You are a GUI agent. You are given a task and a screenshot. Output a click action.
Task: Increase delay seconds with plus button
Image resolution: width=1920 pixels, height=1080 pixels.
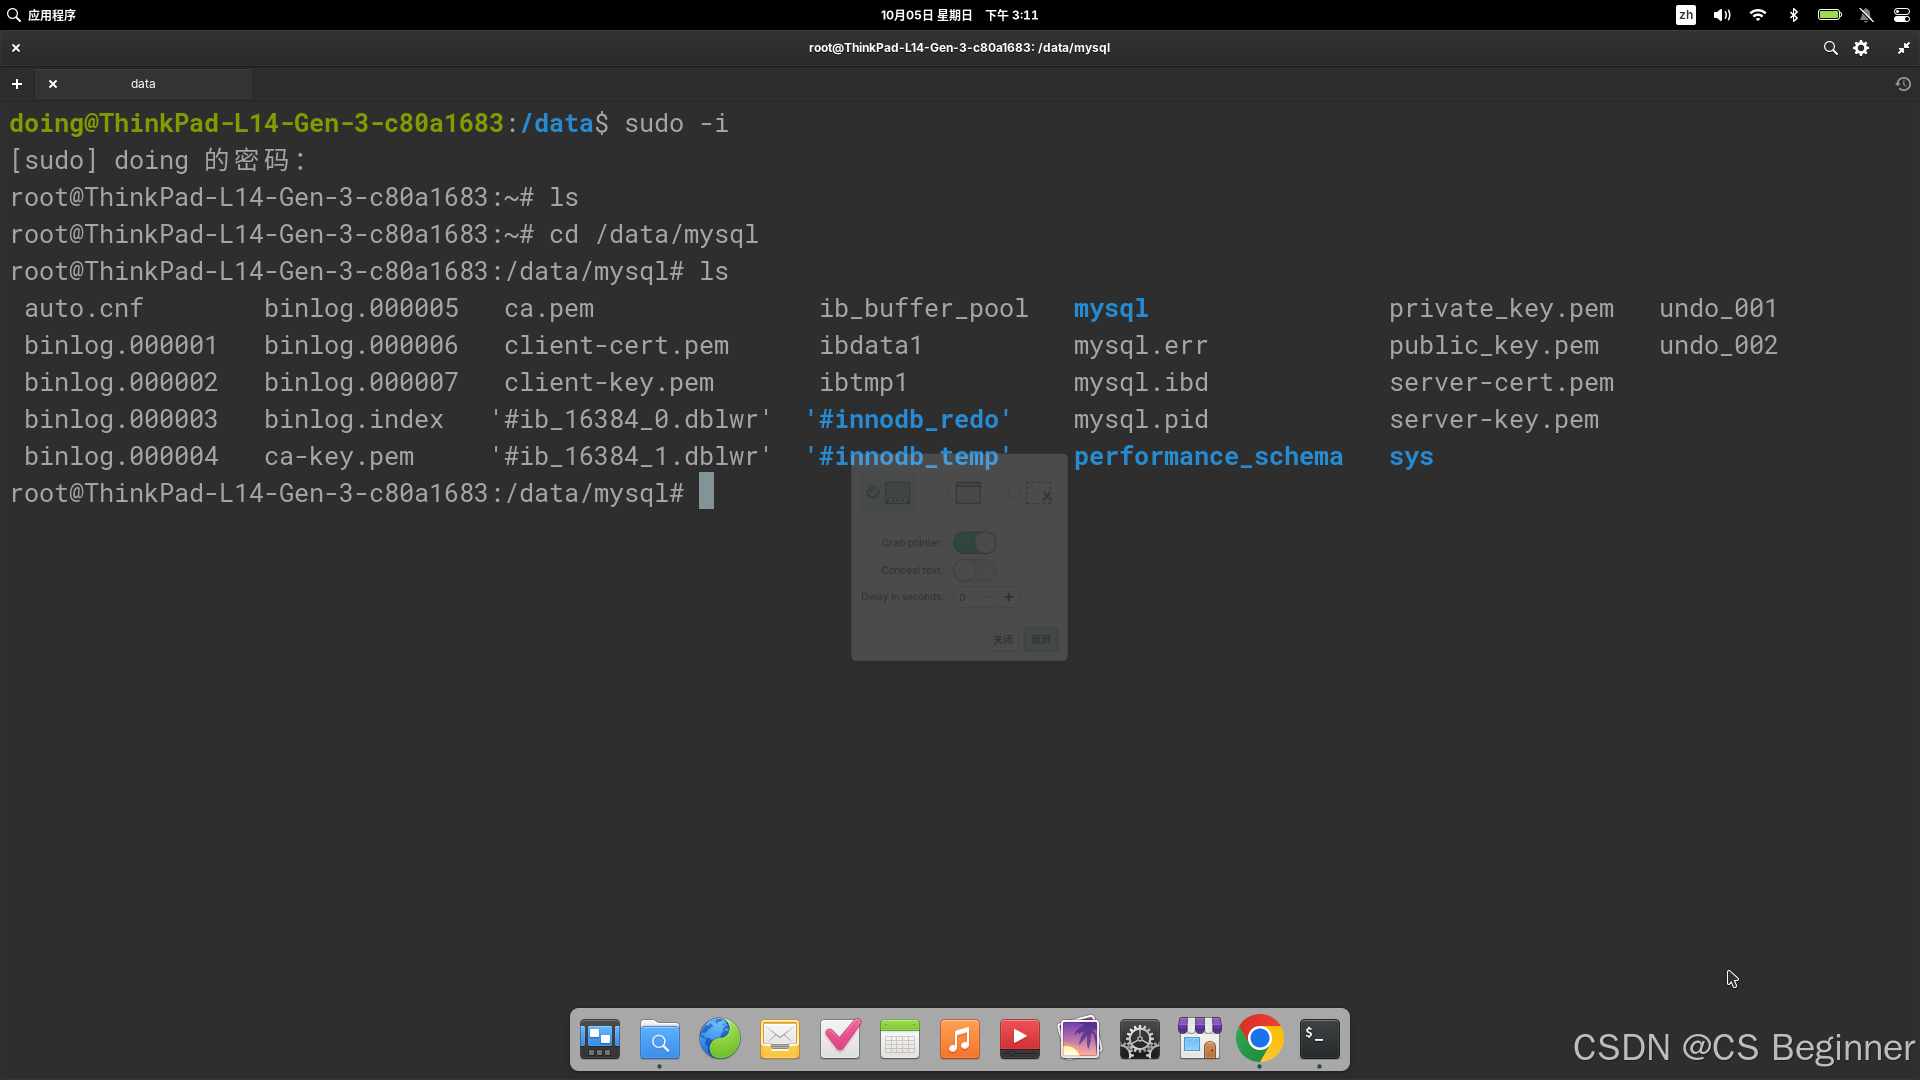(x=1009, y=597)
